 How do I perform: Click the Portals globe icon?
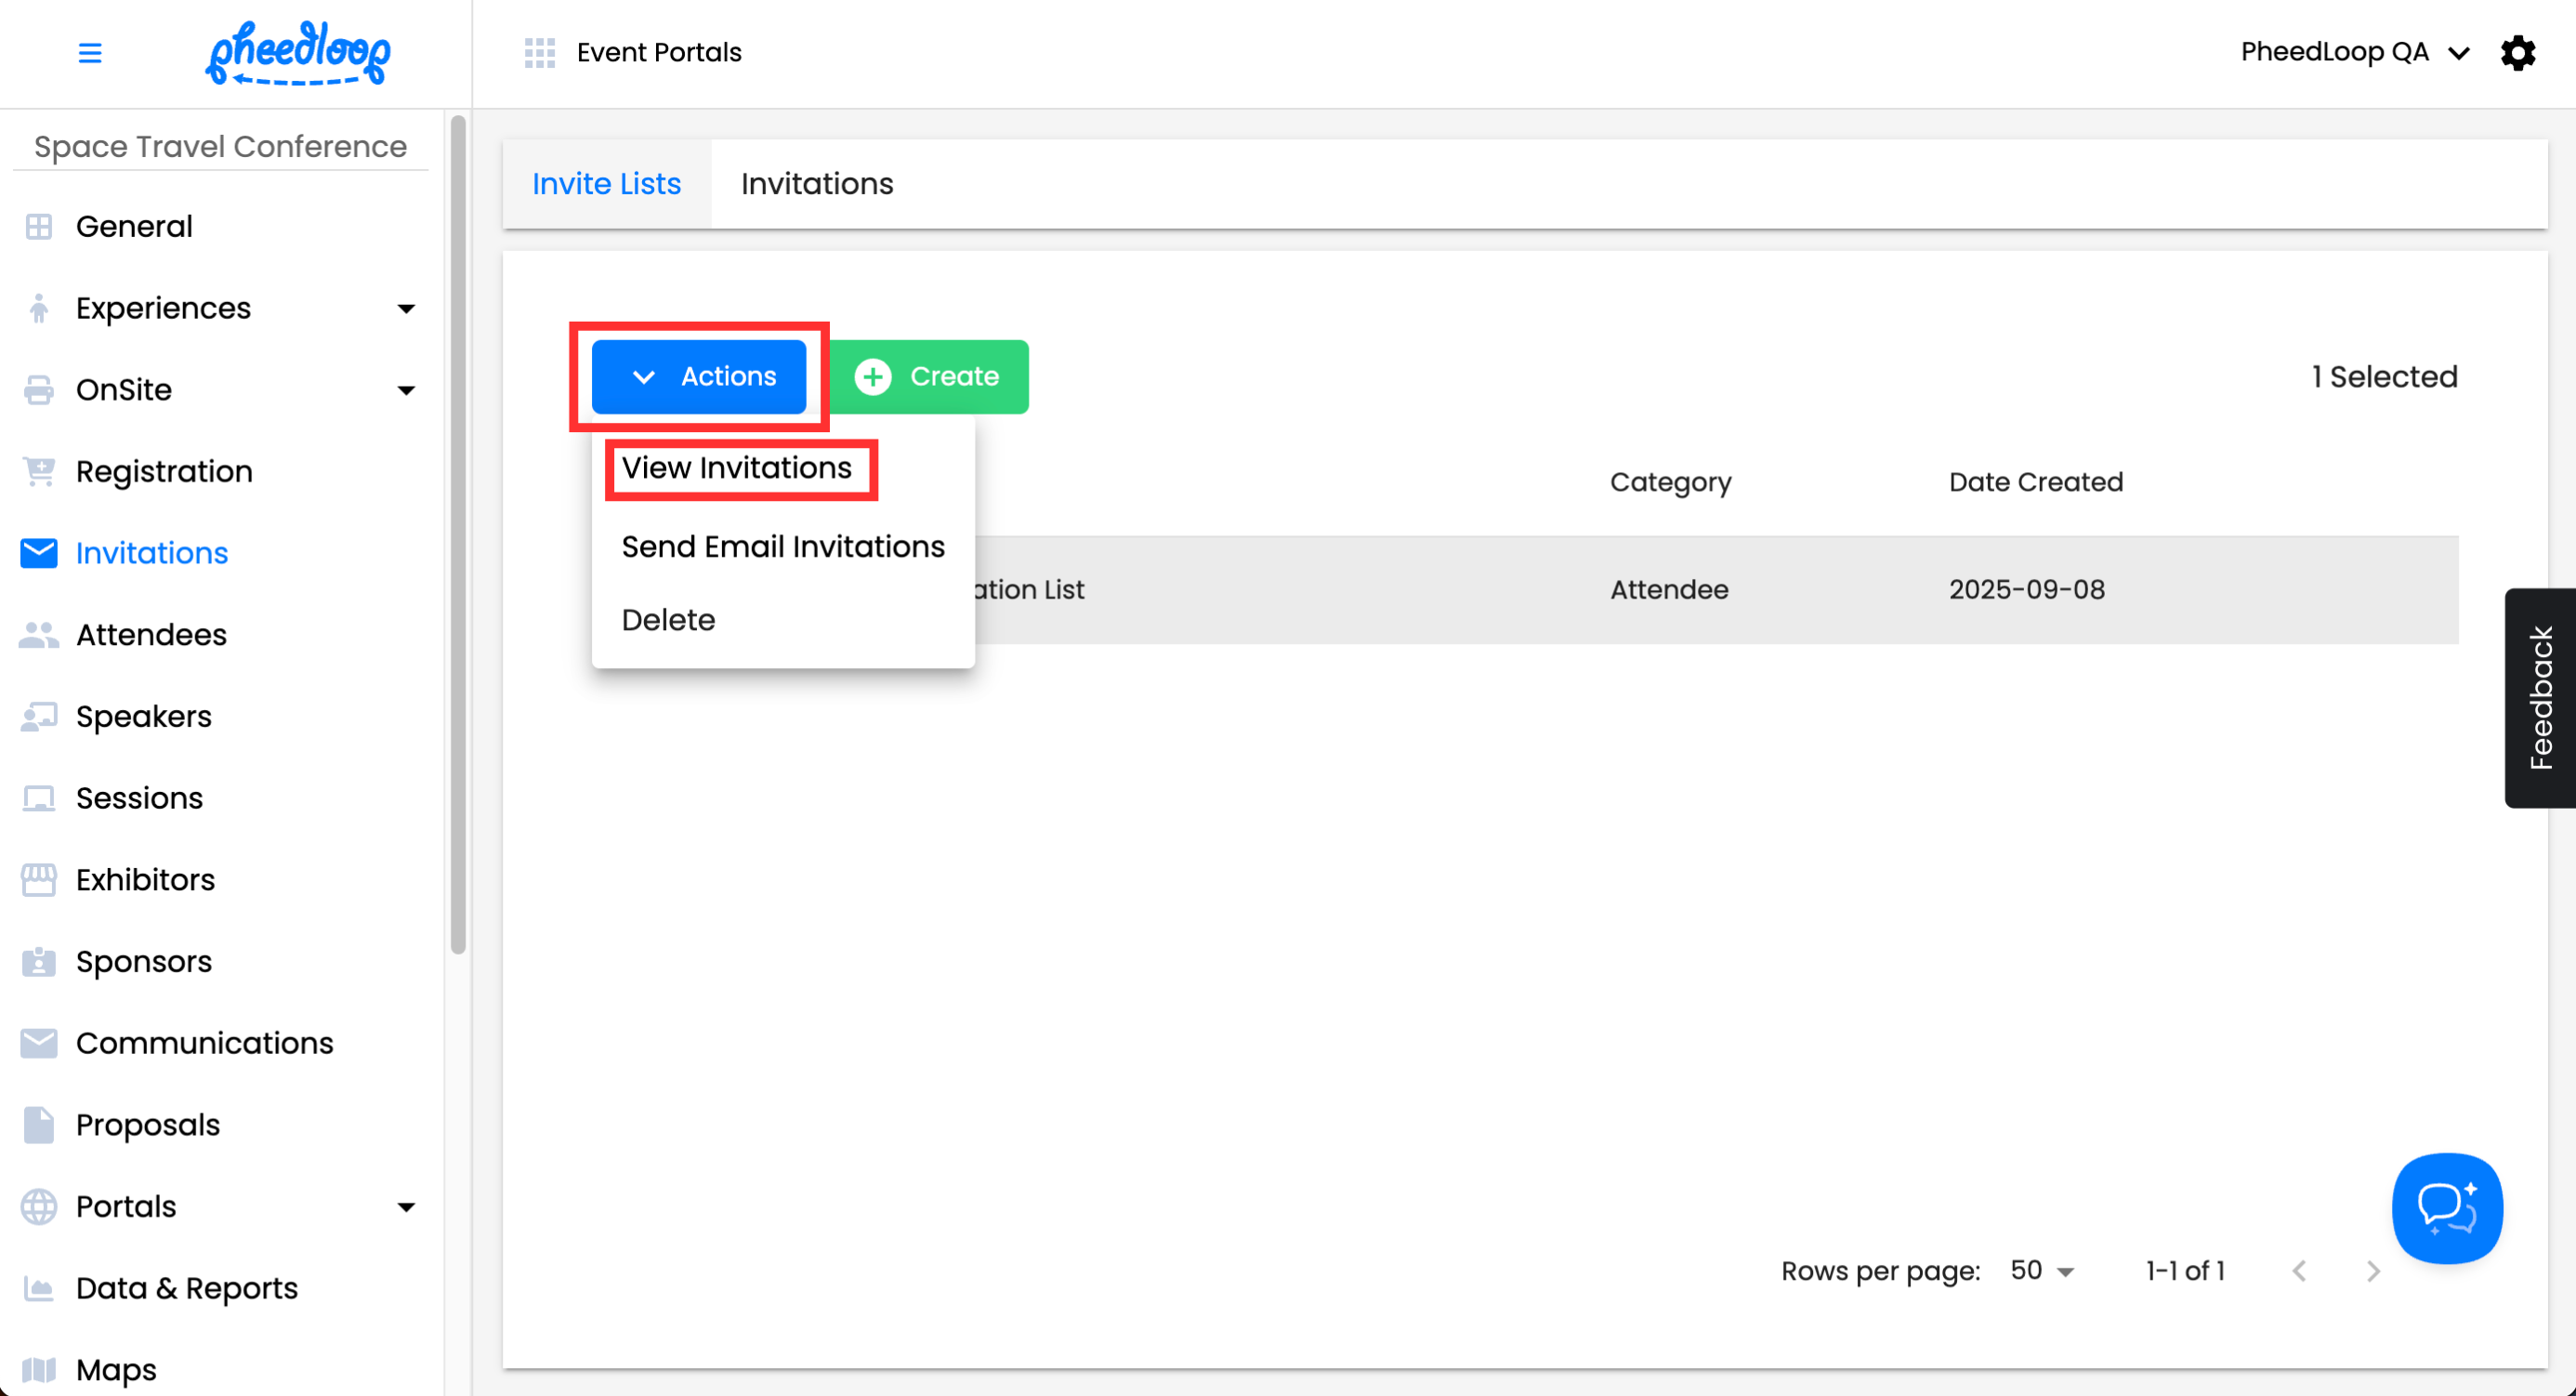[39, 1206]
